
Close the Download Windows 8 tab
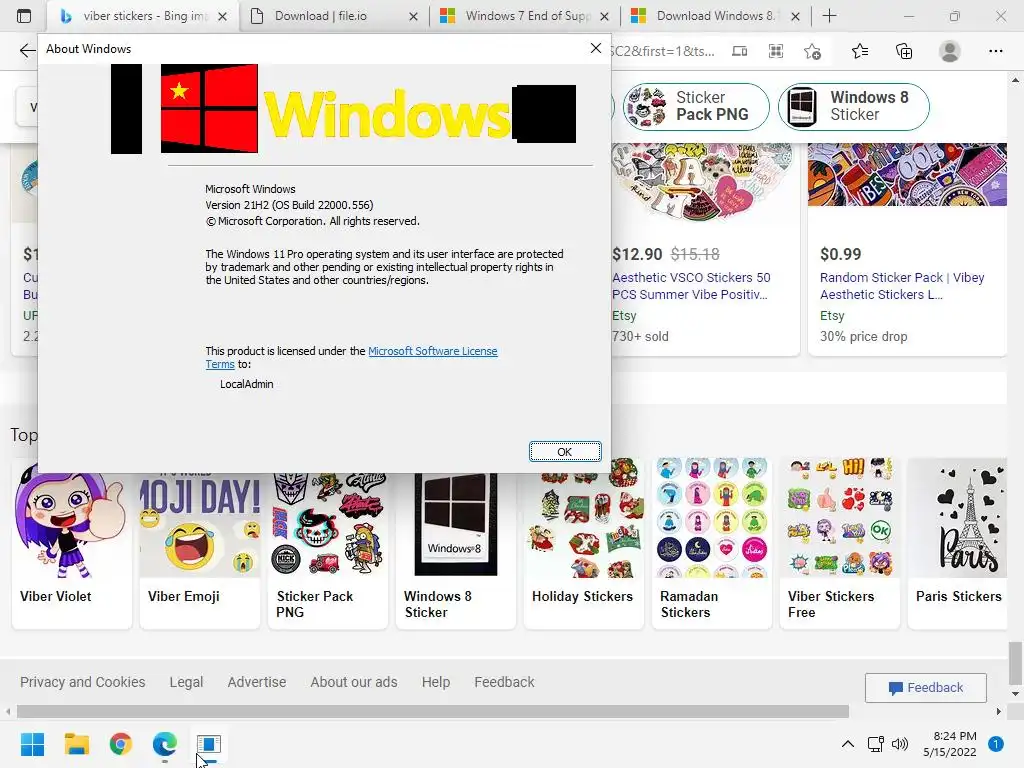(795, 16)
